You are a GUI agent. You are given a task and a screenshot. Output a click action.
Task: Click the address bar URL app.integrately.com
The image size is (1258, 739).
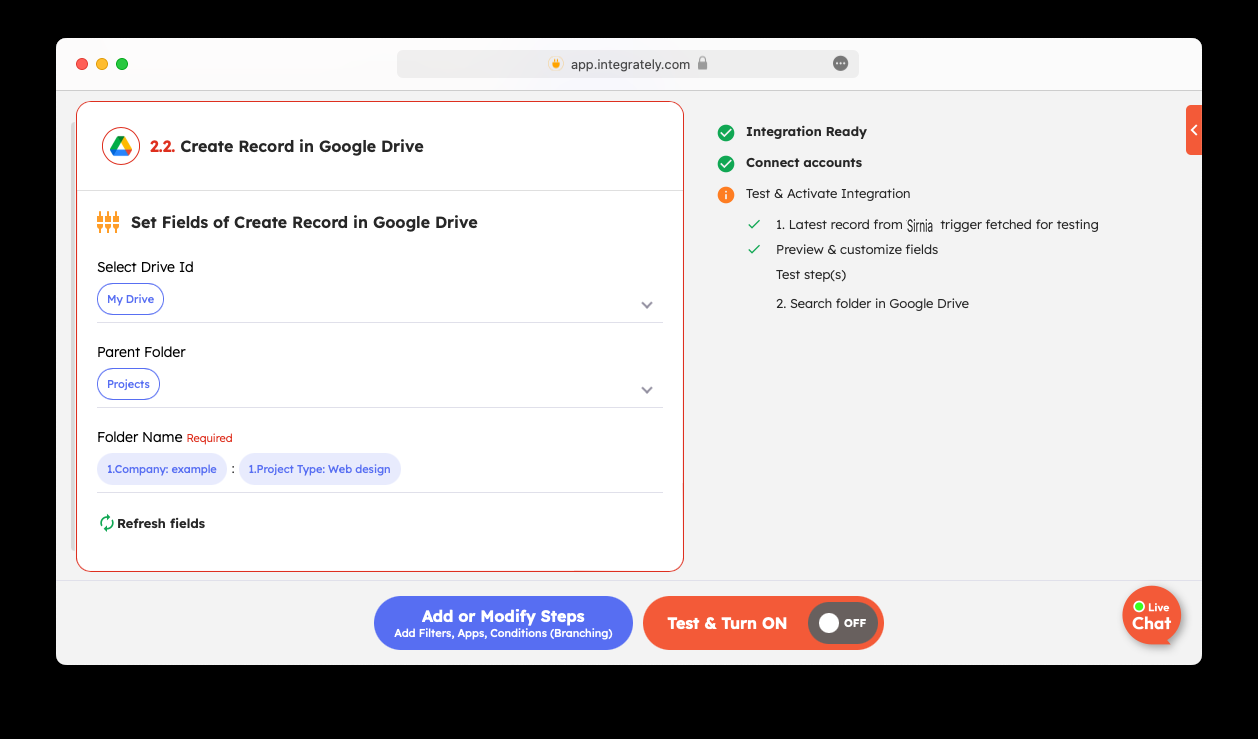630,64
